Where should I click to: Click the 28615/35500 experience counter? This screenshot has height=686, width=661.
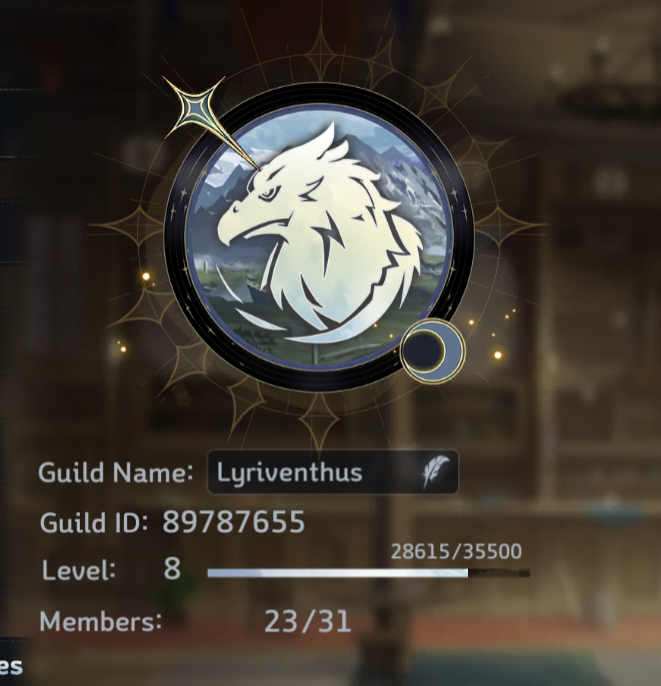[x=456, y=552]
